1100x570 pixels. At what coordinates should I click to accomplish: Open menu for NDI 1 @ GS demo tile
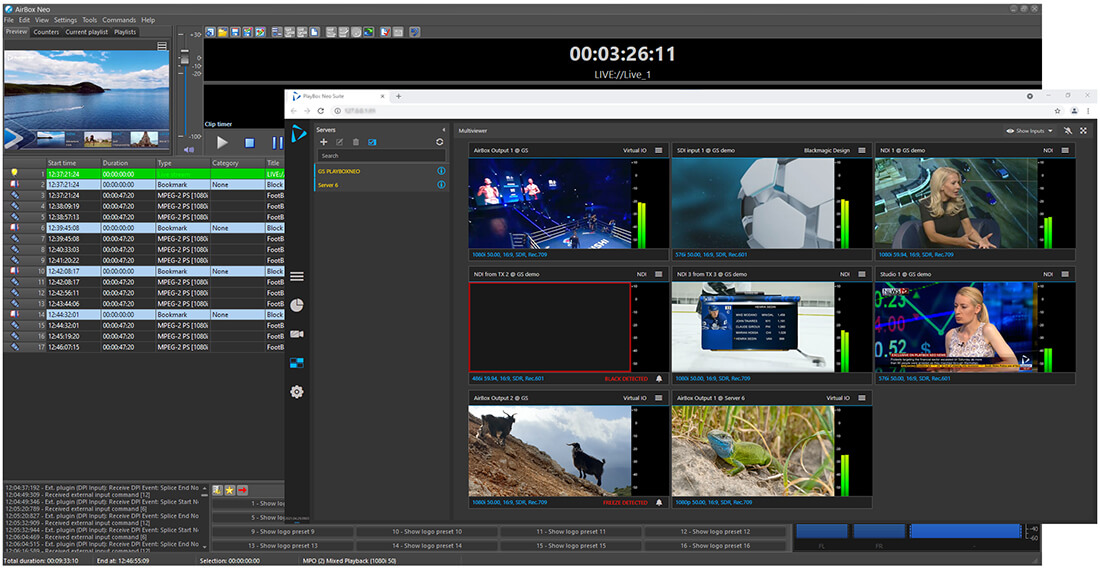1065,150
